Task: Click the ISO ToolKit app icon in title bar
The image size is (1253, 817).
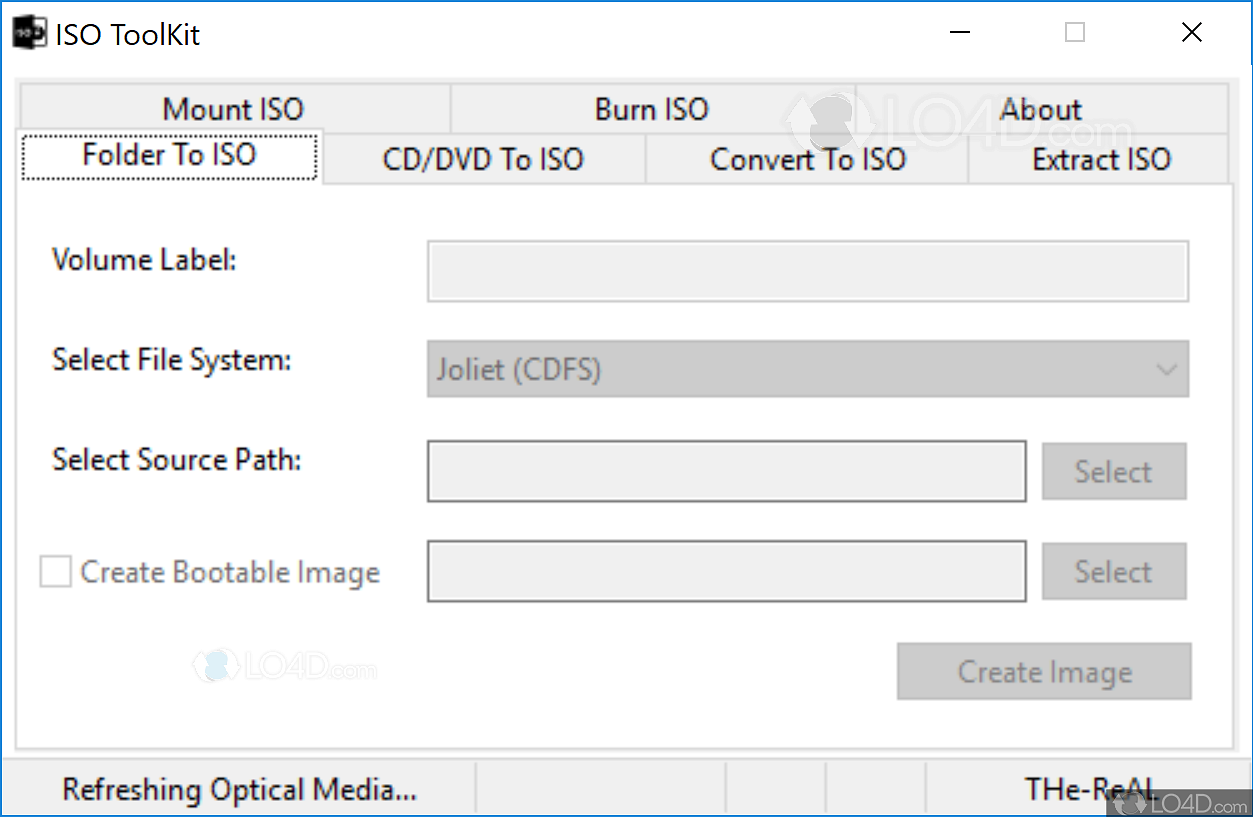Action: coord(29,34)
